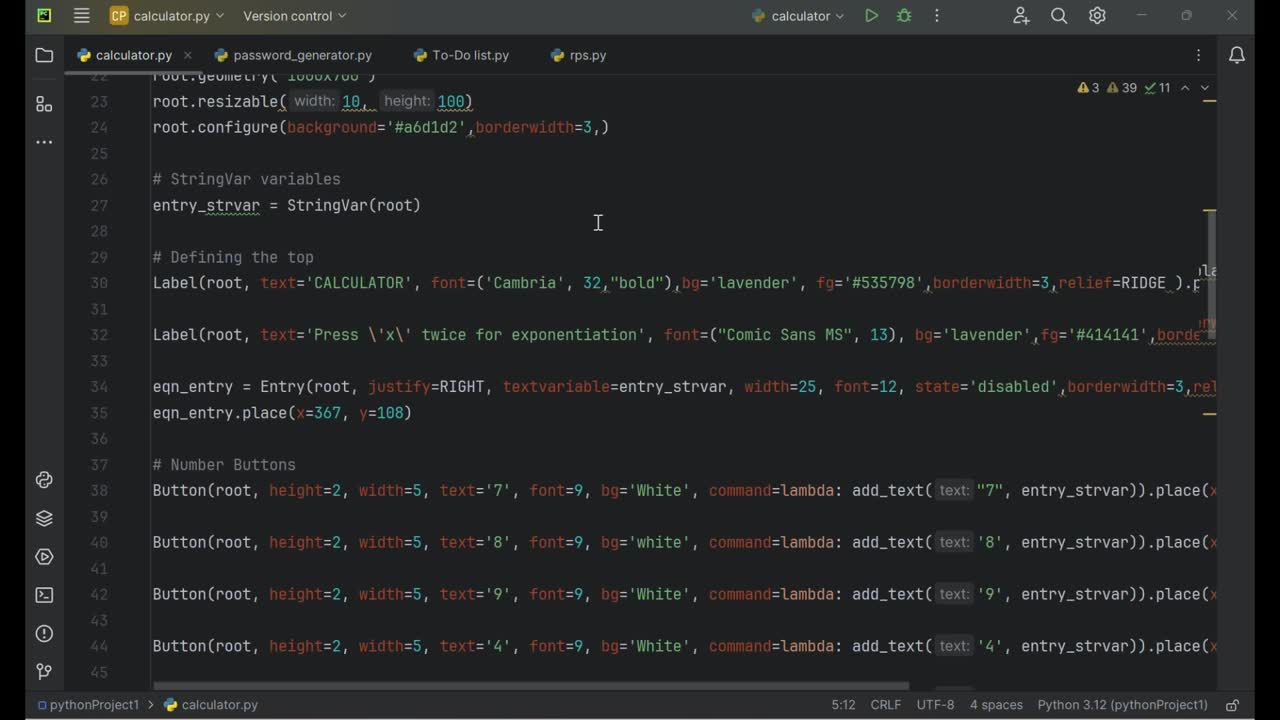Viewport: 1280px width, 720px height.
Task: Open the Git version control tool window
Action: click(x=44, y=671)
